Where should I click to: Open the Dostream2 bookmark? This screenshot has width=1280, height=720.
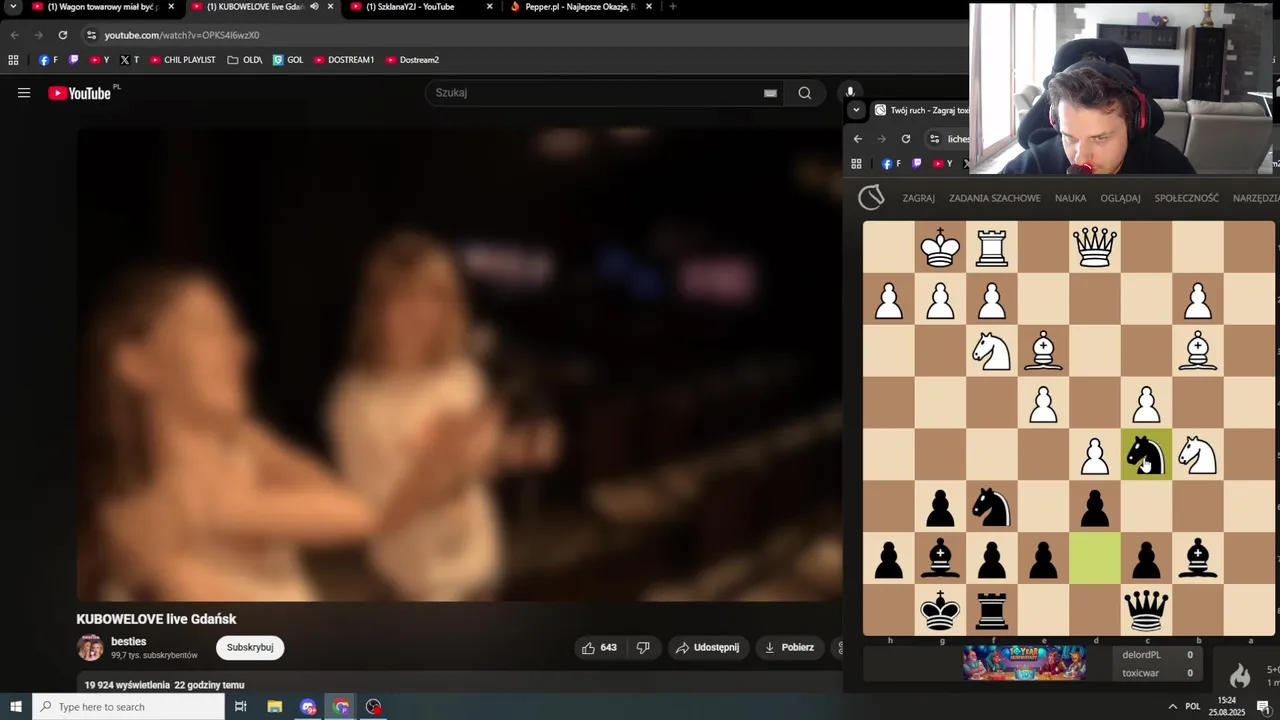(412, 60)
